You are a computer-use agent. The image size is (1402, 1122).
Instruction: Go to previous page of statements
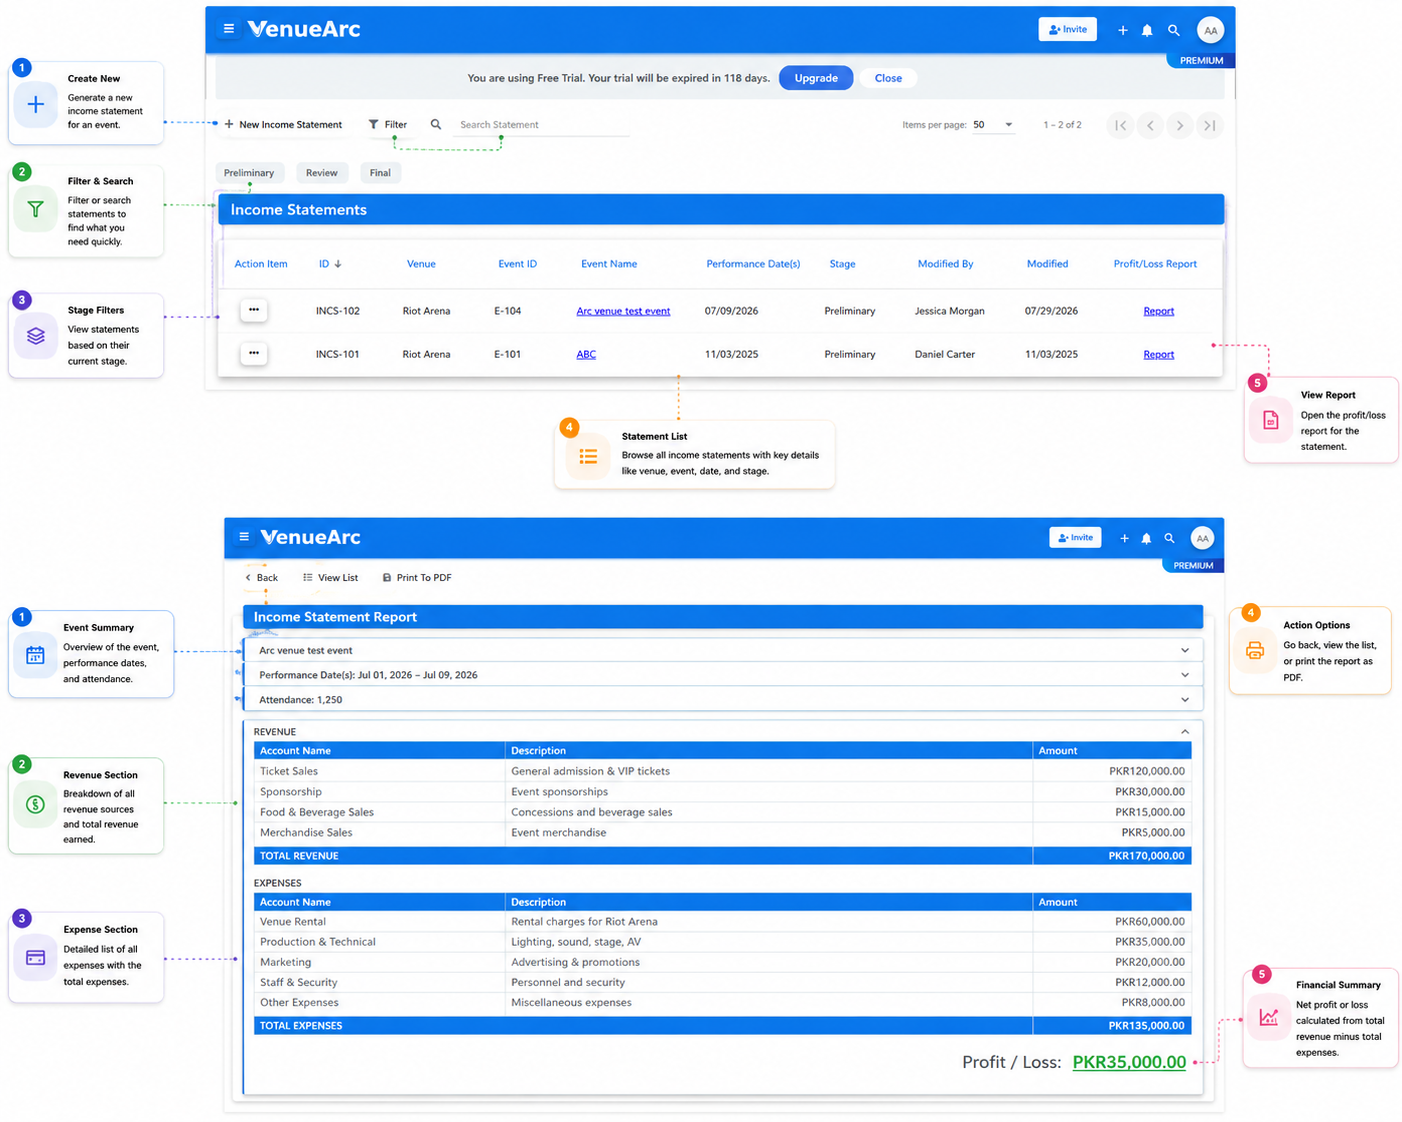click(1150, 125)
